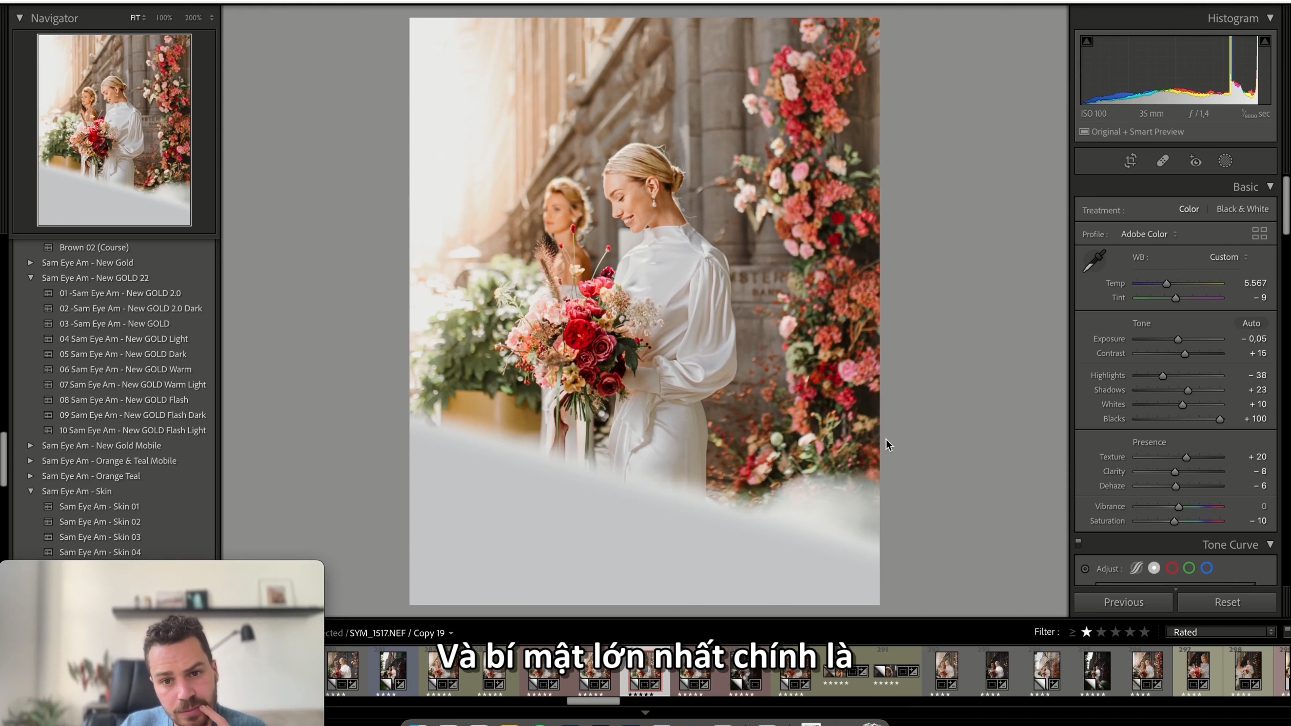Expand the Sam Eye Am - New Gold preset folder
Viewport: 1291px width, 726px height.
click(x=30, y=262)
